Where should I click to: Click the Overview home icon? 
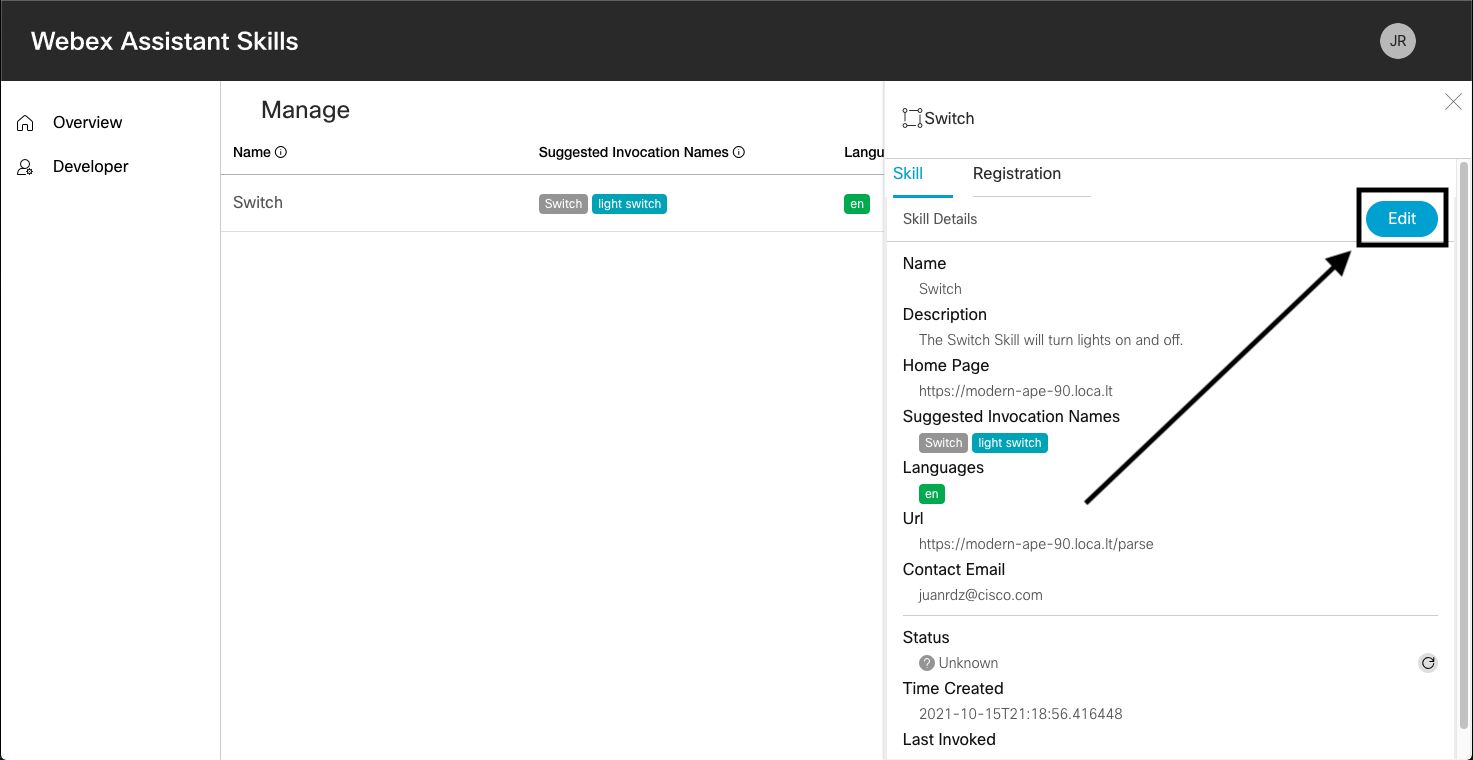(x=26, y=123)
